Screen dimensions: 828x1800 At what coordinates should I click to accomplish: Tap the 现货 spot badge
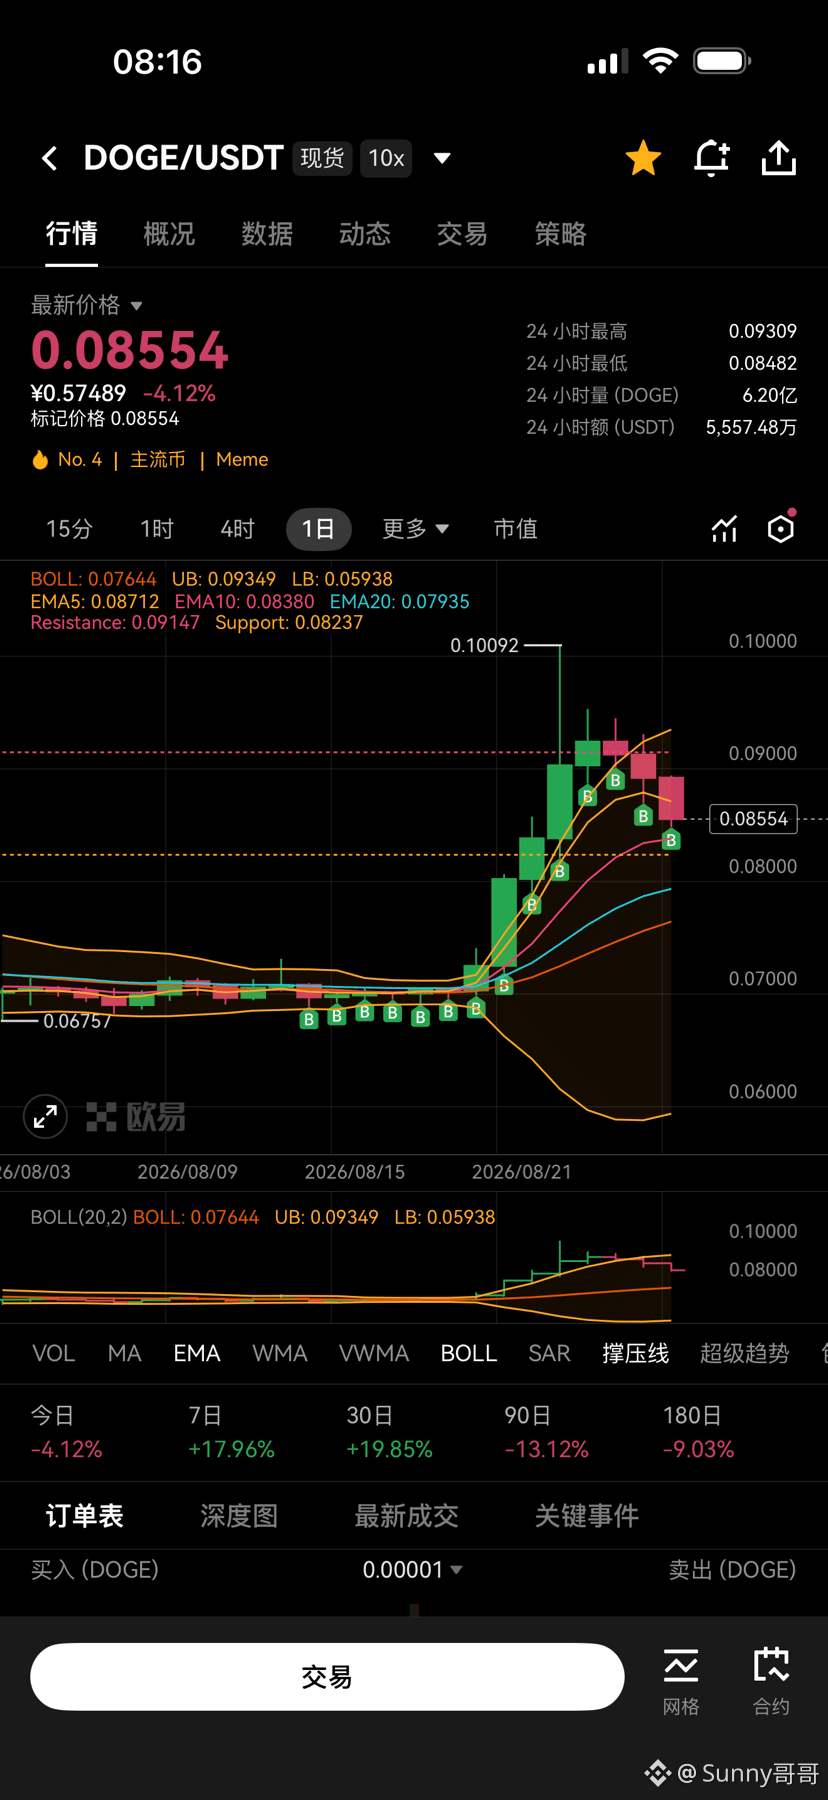(x=322, y=158)
